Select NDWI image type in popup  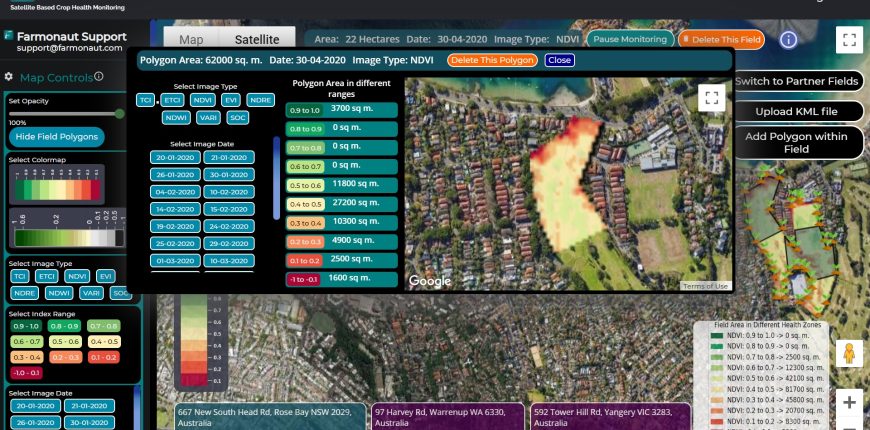[177, 118]
